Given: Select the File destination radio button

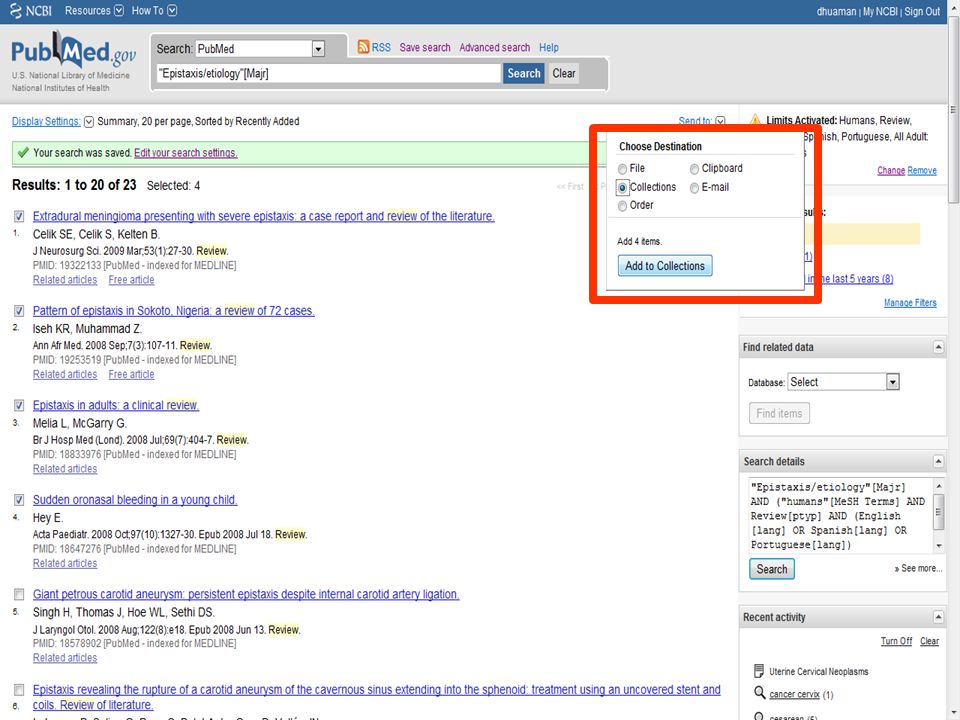Looking at the screenshot, I should (622, 168).
